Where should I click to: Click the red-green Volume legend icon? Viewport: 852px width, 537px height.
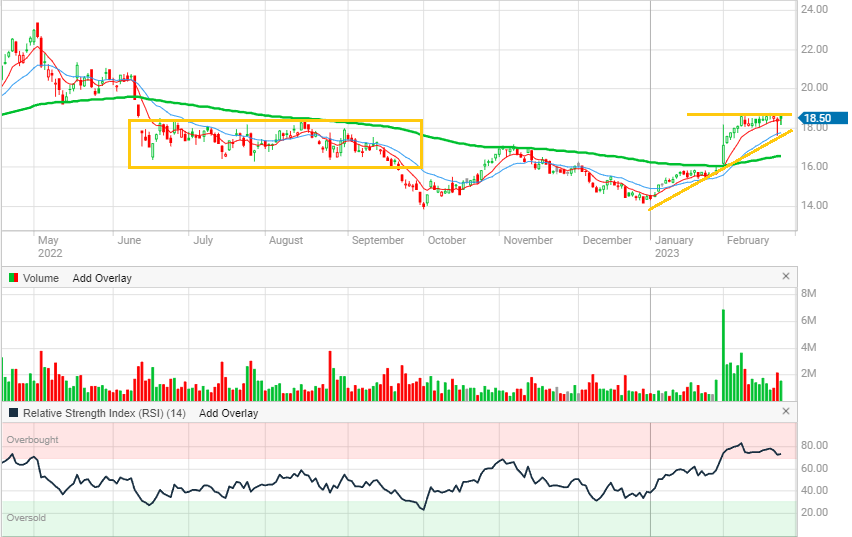coord(13,278)
